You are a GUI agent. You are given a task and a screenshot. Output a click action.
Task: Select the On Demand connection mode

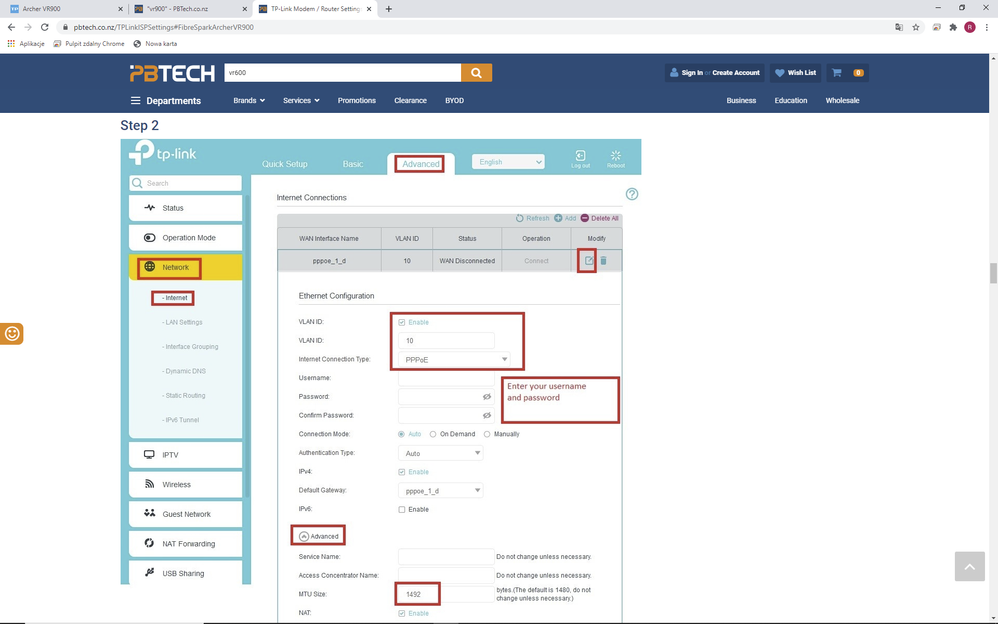(x=433, y=434)
